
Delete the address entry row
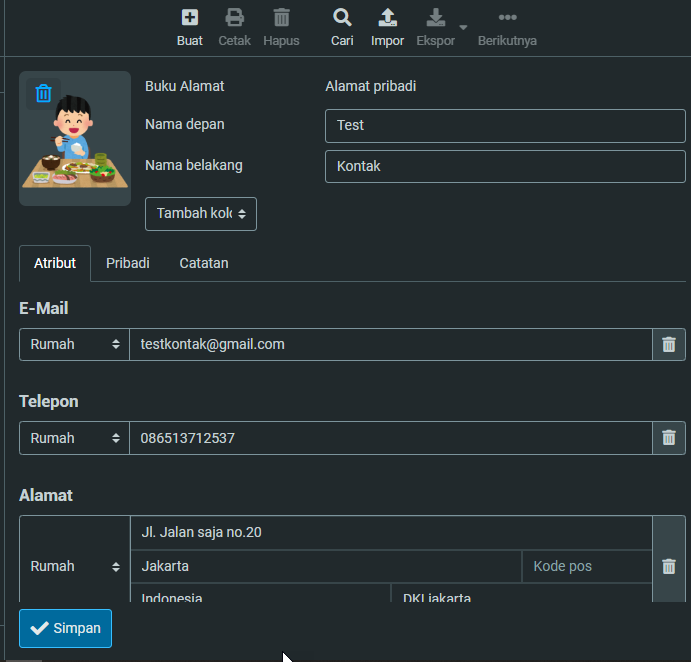pos(669,566)
